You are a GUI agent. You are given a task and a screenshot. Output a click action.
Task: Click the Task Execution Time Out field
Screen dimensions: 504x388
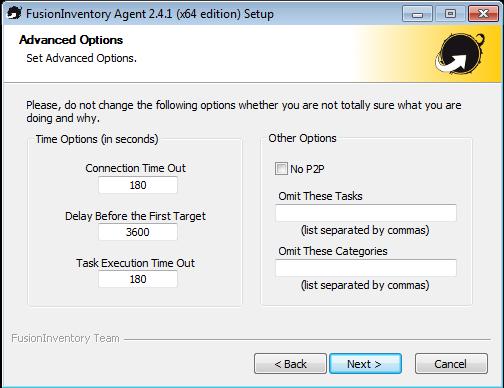tap(138, 279)
